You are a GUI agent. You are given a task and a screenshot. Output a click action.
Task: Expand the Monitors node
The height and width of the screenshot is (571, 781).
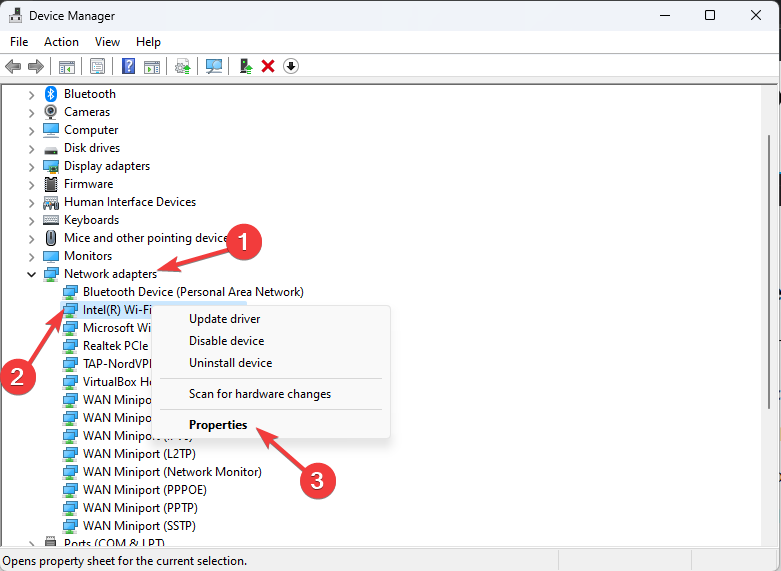coord(31,256)
